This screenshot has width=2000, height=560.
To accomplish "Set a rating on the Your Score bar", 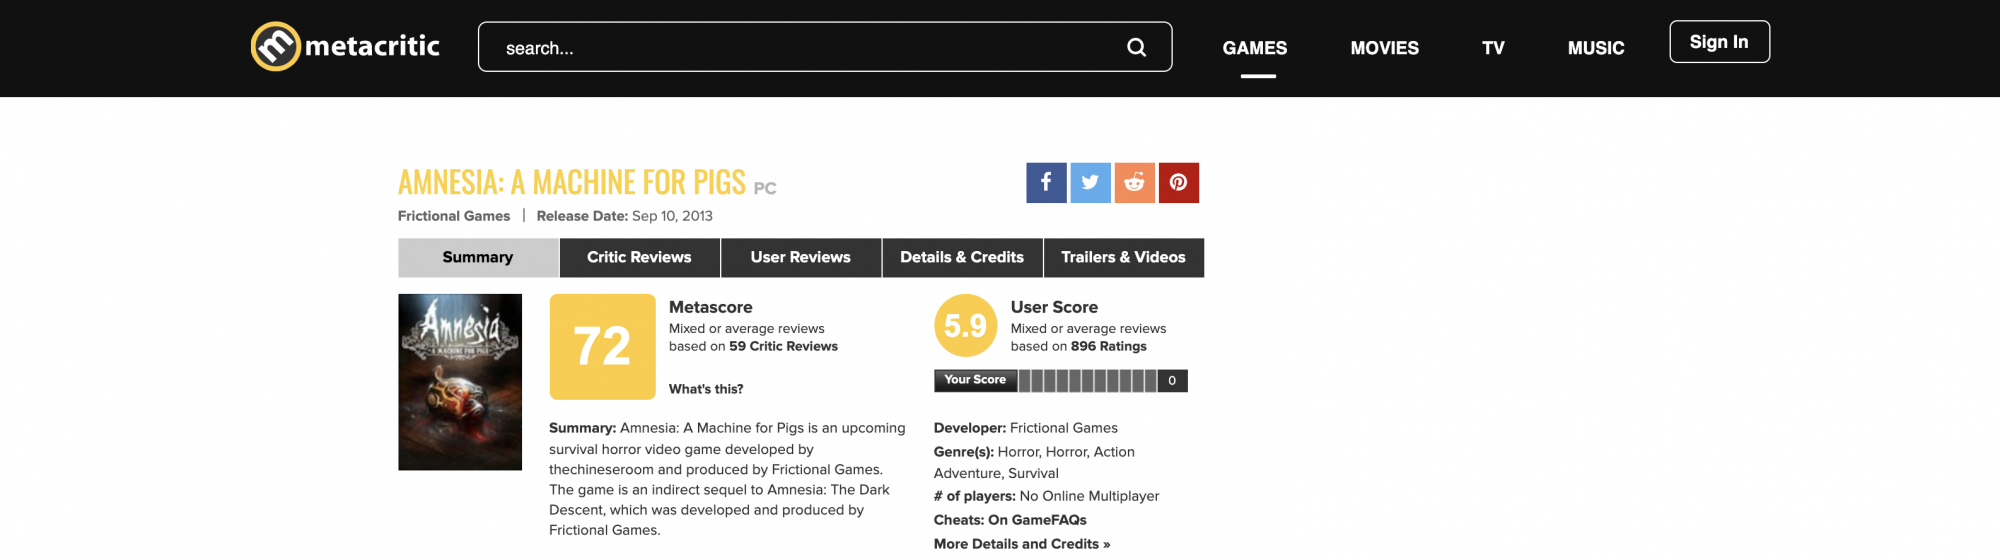I will 1088,380.
